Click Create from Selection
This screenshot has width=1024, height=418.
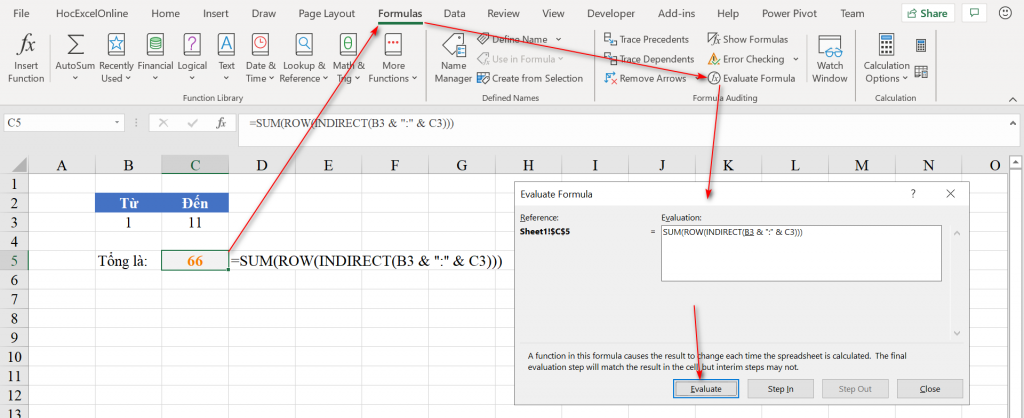tap(530, 78)
